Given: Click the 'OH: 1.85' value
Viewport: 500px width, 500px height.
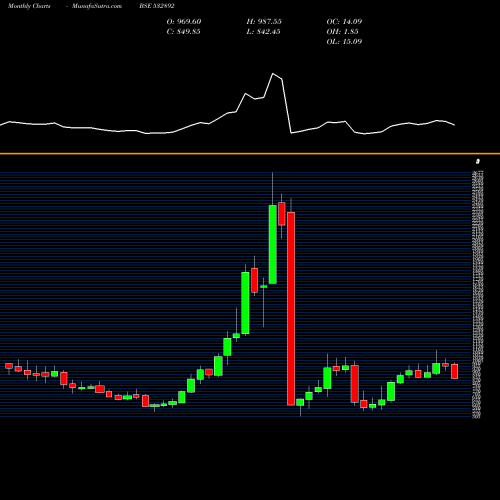Looking at the screenshot, I should point(342,31).
